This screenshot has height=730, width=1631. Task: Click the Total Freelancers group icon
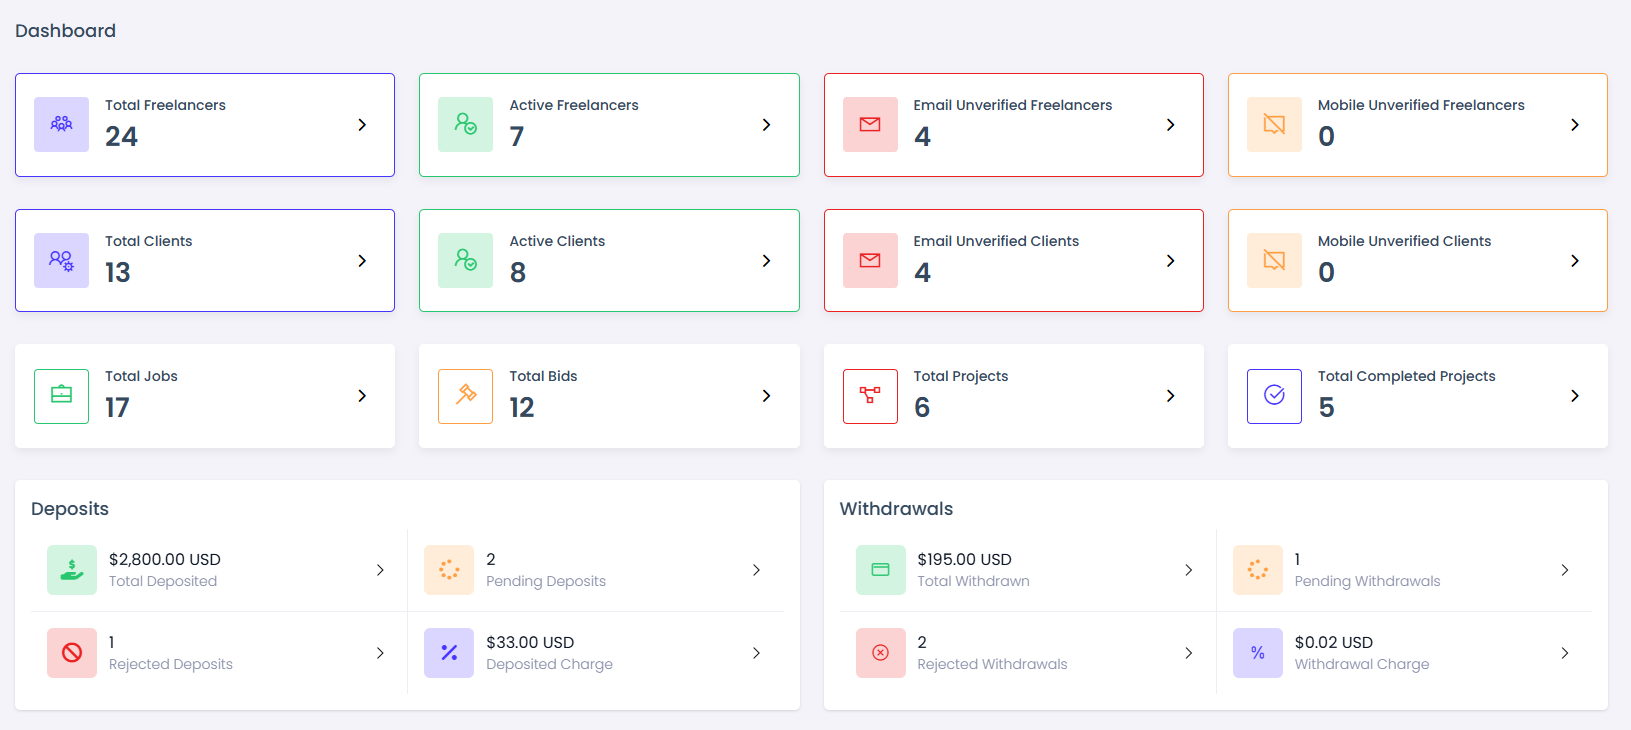pos(61,124)
